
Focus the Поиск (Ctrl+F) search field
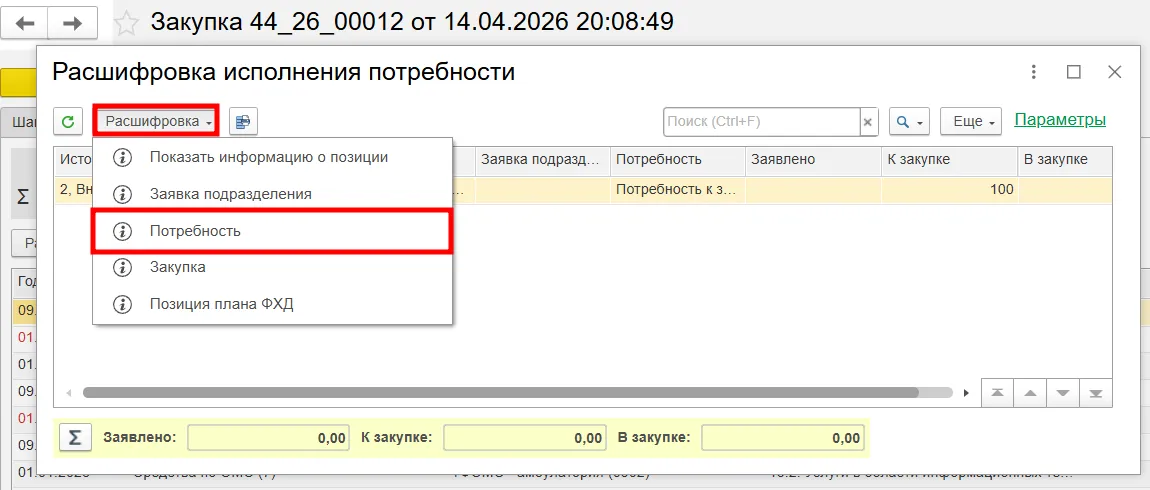point(761,122)
